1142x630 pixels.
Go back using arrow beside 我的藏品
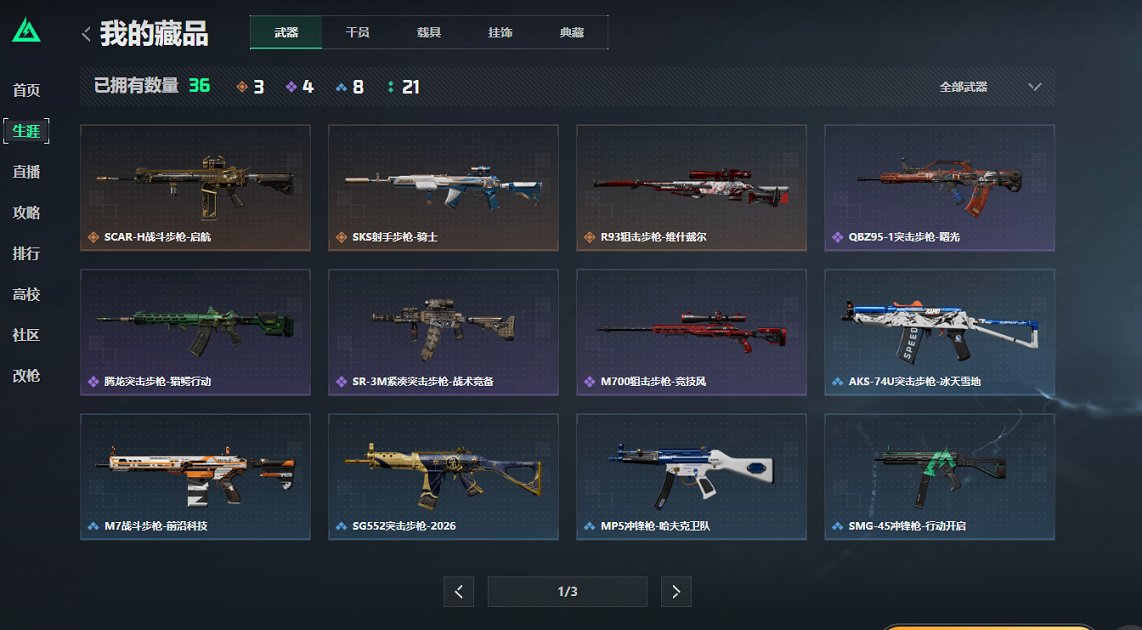coord(86,34)
